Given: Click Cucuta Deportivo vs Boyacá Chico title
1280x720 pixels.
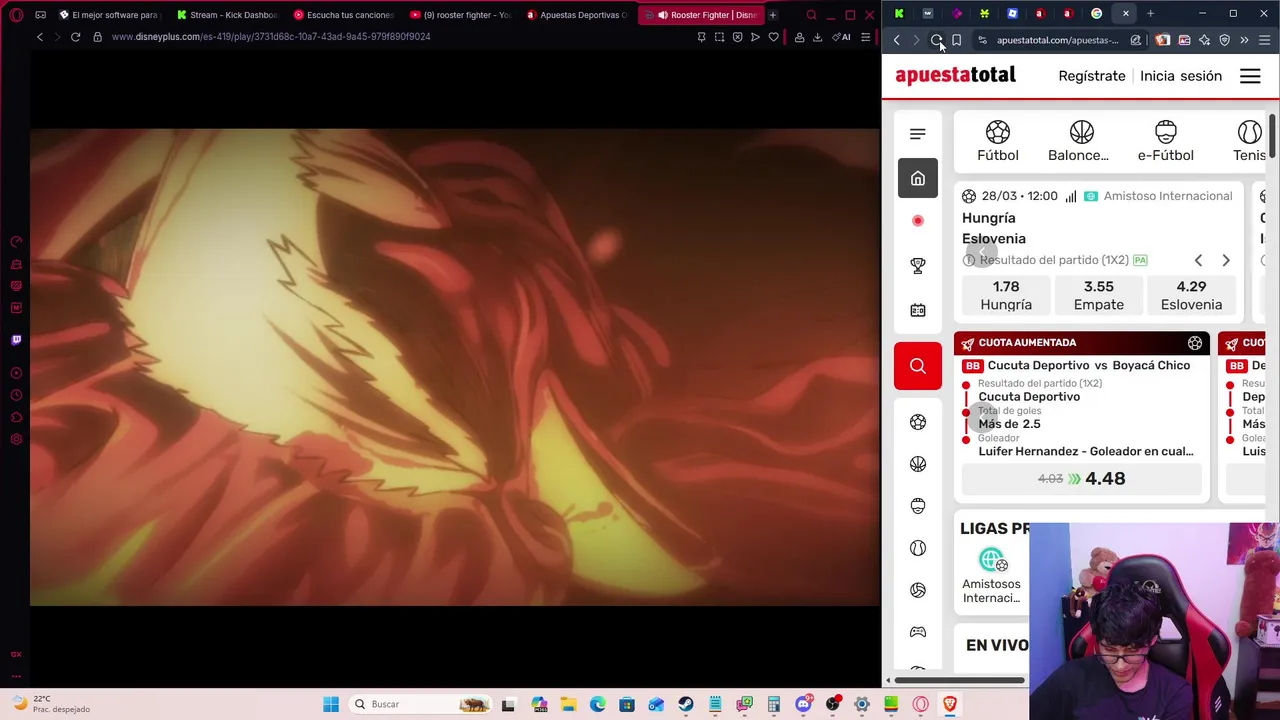Looking at the screenshot, I should [x=1088, y=365].
